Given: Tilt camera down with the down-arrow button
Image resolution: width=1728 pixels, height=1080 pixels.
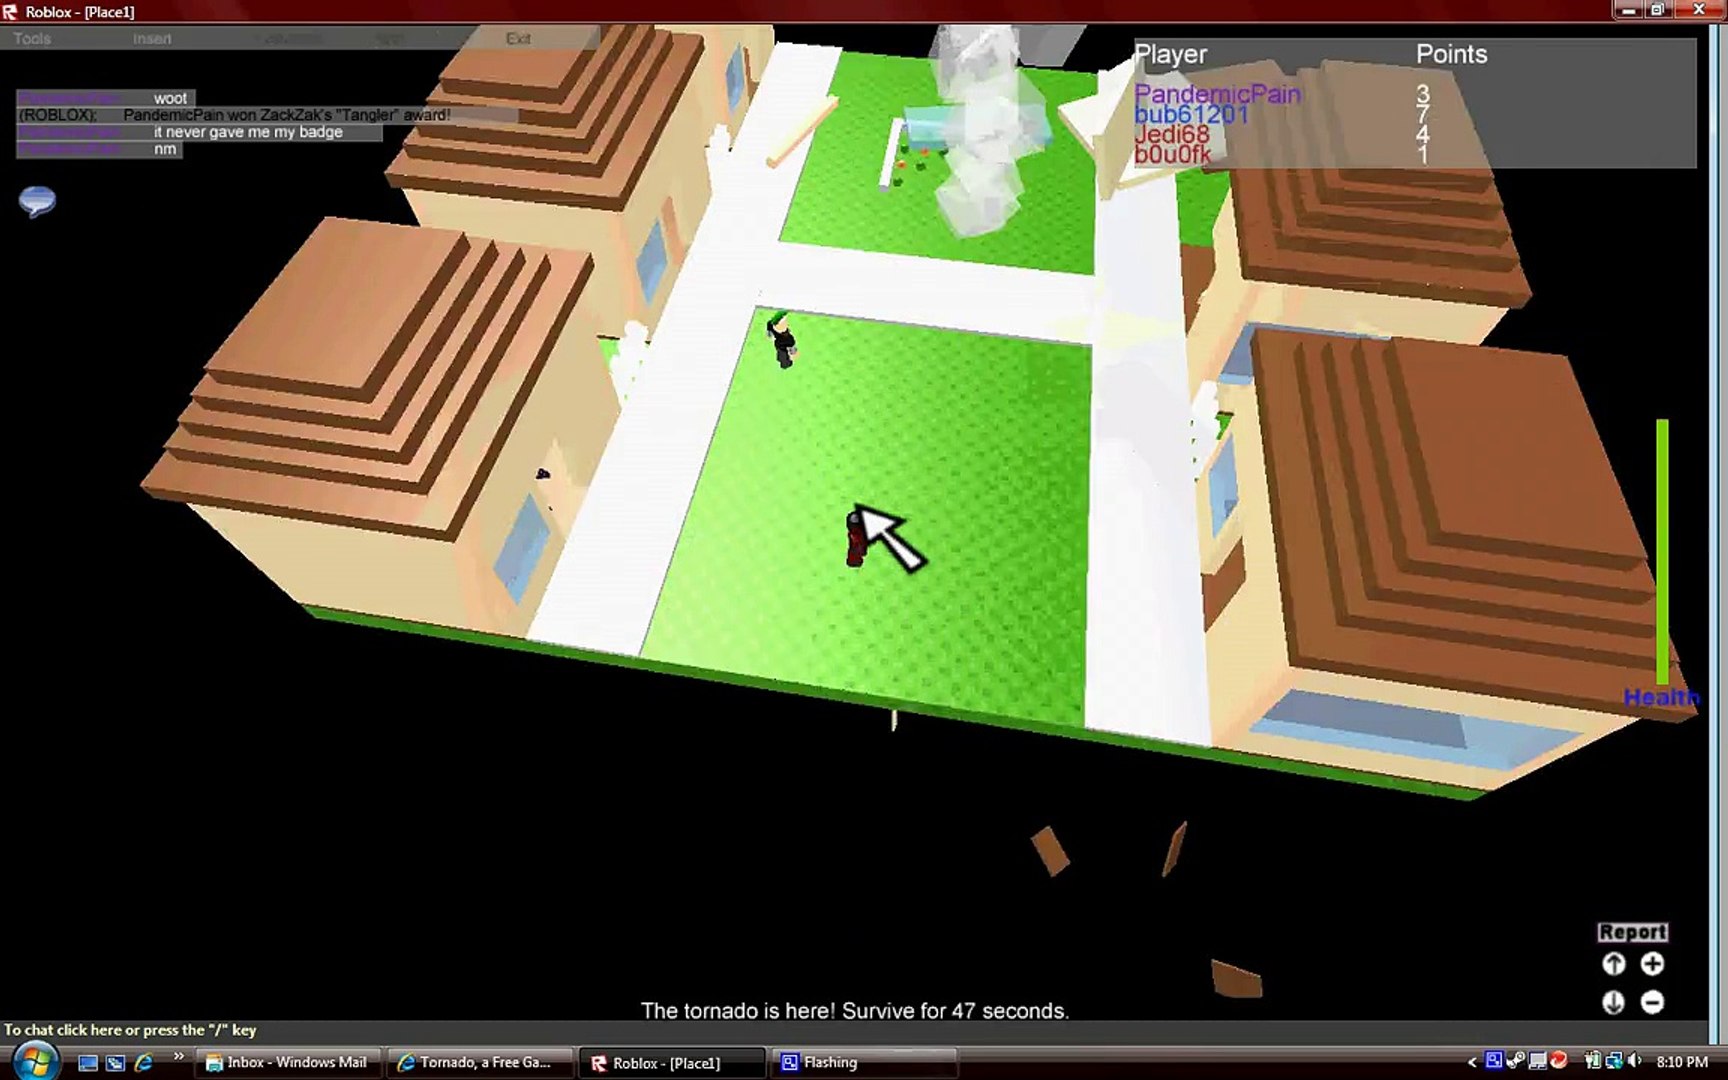Looking at the screenshot, I should click(x=1613, y=1002).
